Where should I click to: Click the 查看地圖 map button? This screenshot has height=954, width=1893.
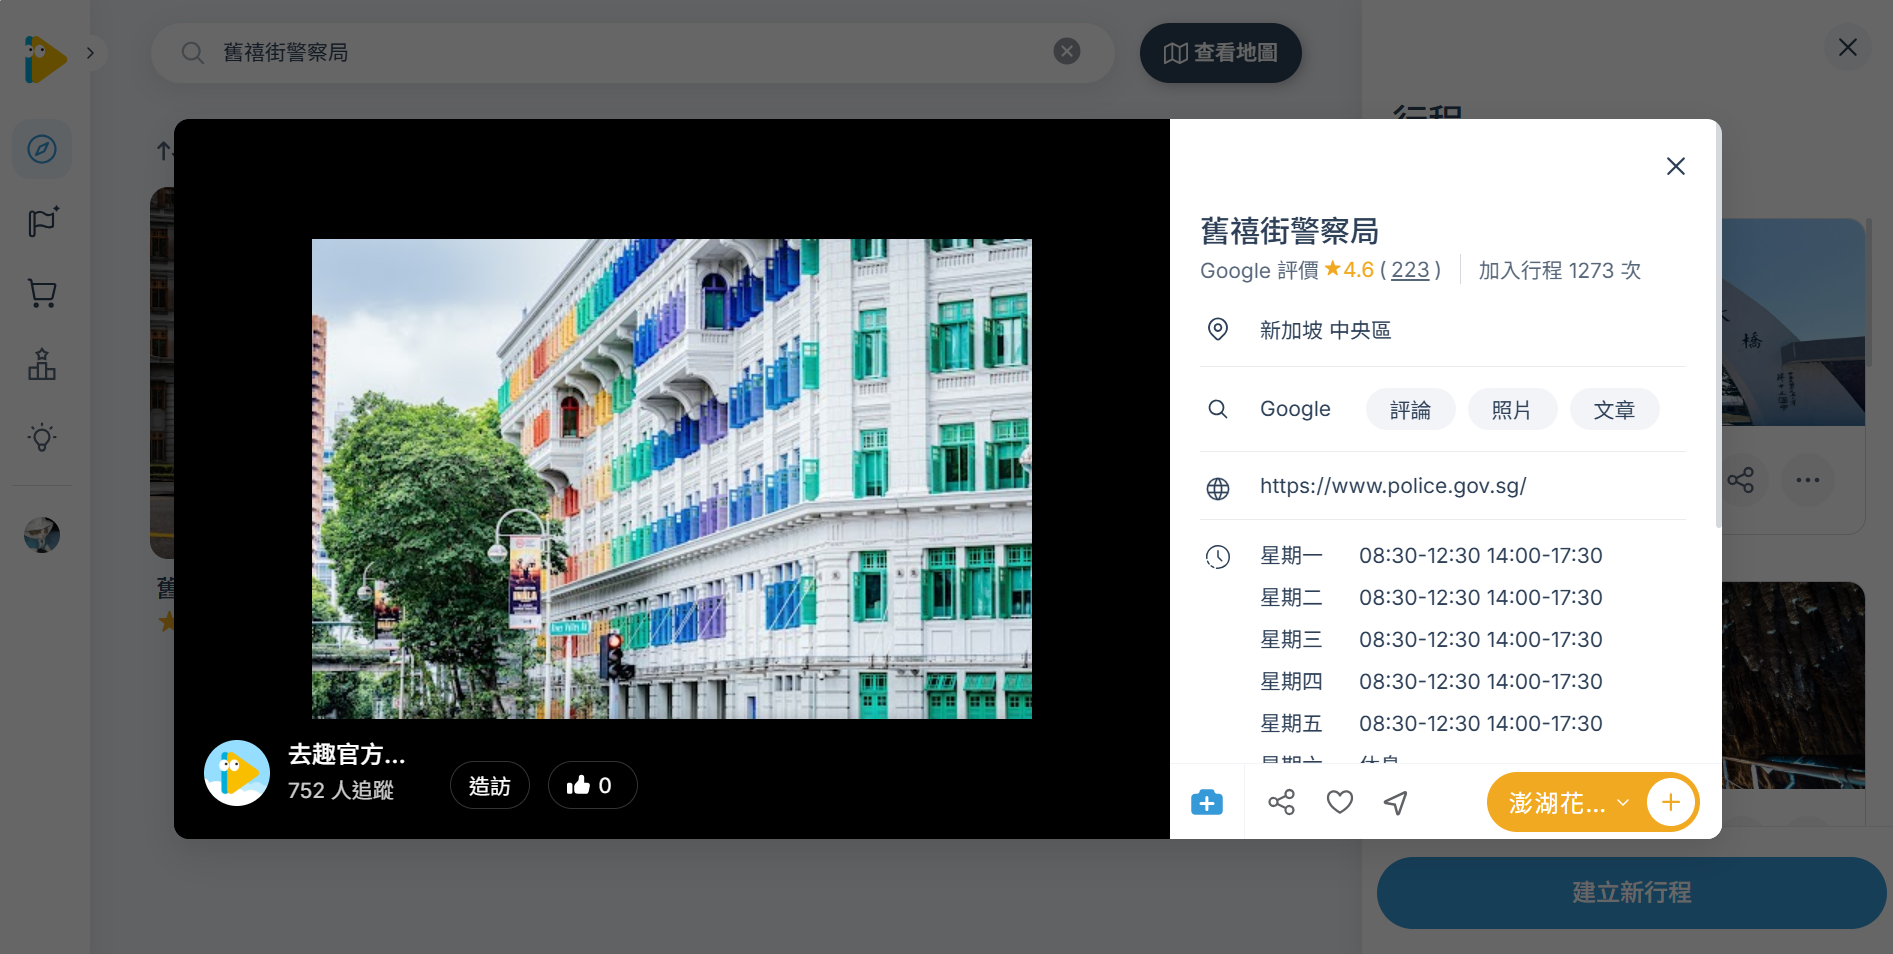[x=1221, y=53]
